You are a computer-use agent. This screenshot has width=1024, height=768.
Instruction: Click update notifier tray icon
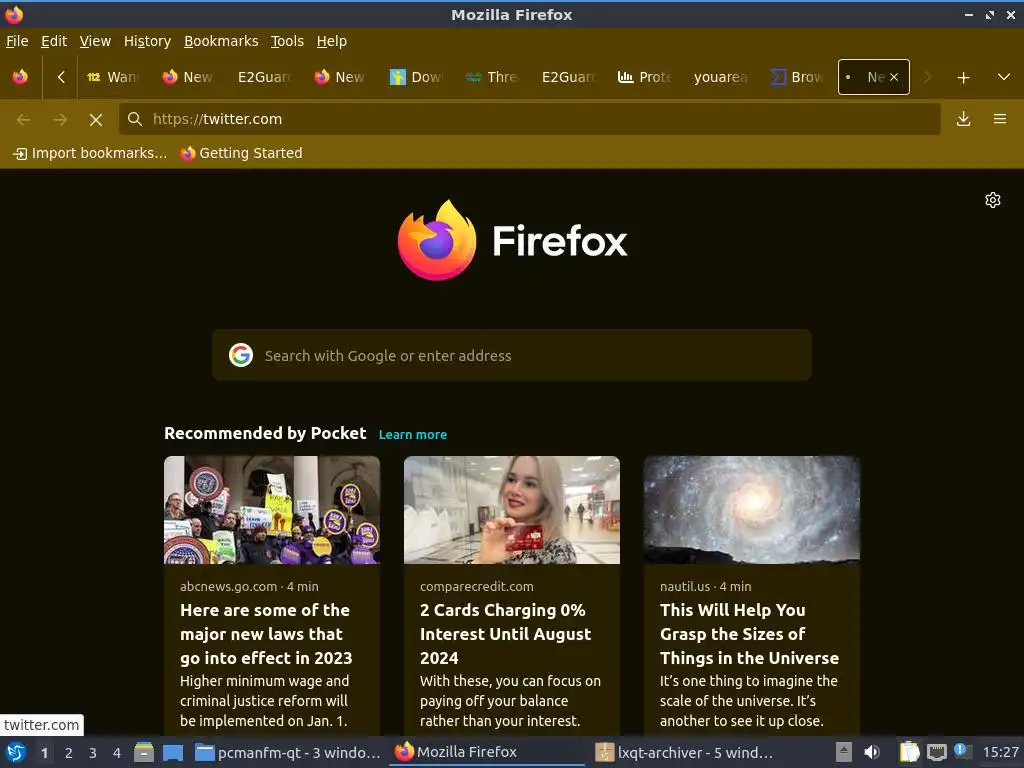[963, 751]
